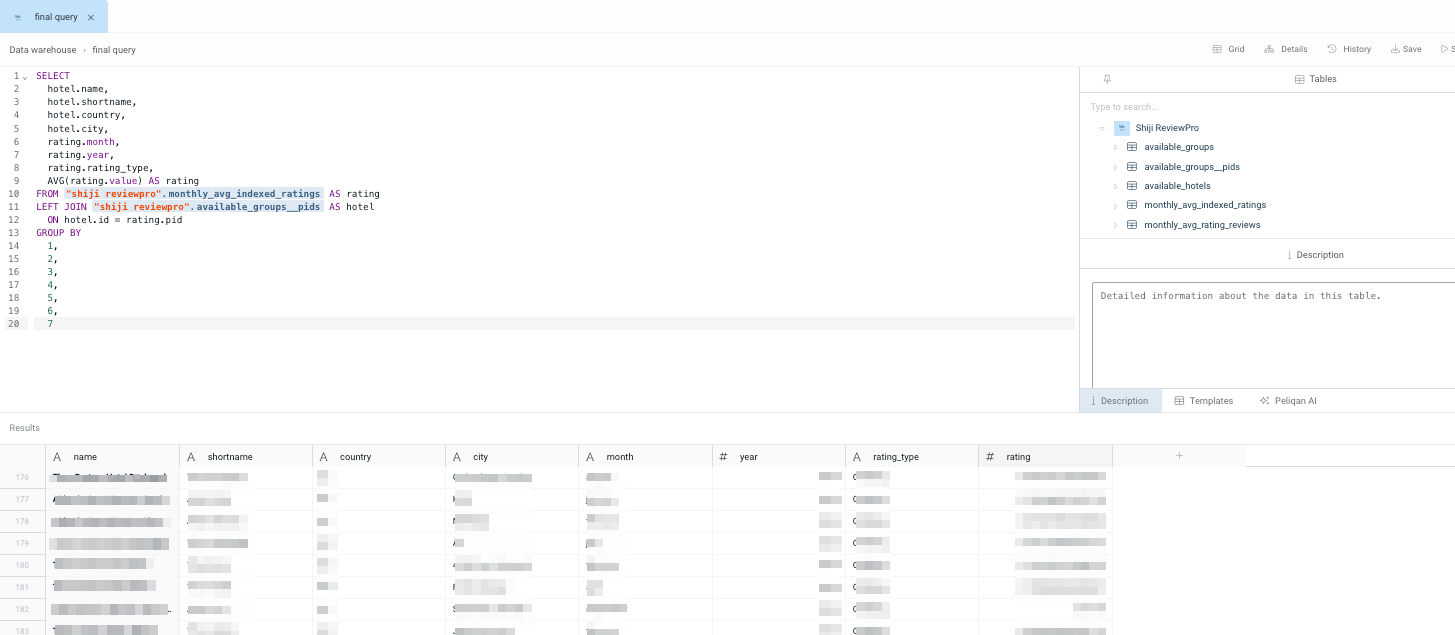
Task: Select result row 177
Action: (23, 499)
